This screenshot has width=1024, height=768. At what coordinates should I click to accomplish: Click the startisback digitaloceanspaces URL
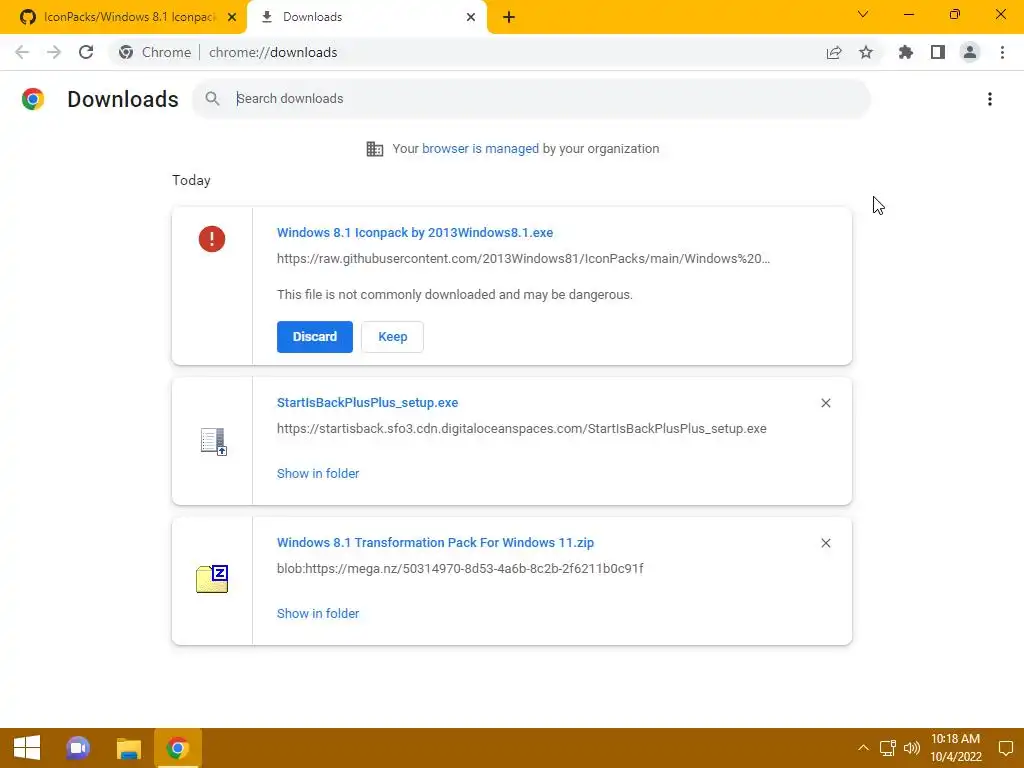522,429
